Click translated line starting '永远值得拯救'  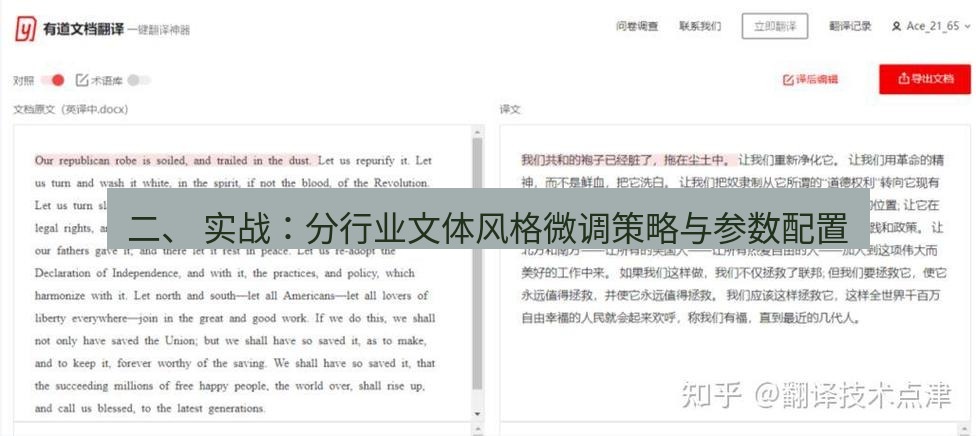click(730, 295)
